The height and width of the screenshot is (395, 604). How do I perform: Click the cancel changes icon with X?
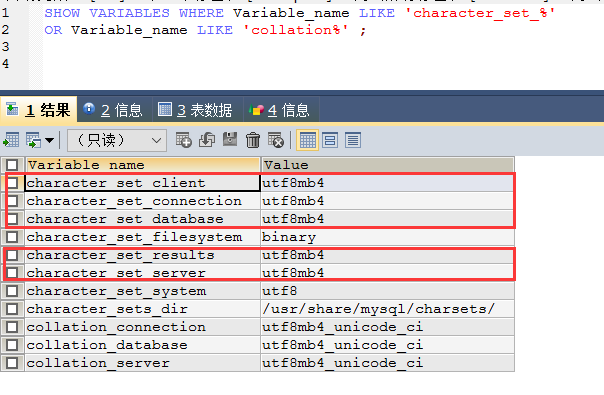(276, 140)
